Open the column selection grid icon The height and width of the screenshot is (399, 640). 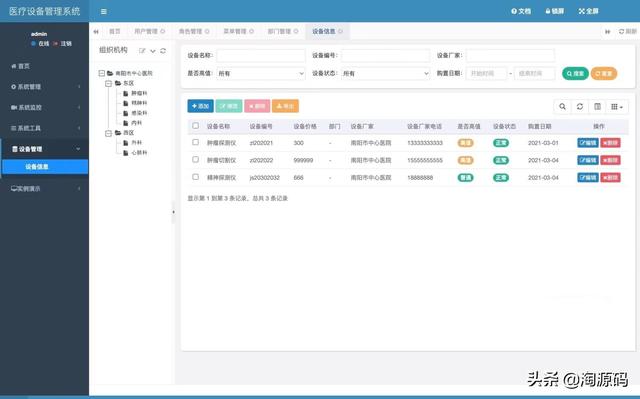pyautogui.click(x=617, y=106)
